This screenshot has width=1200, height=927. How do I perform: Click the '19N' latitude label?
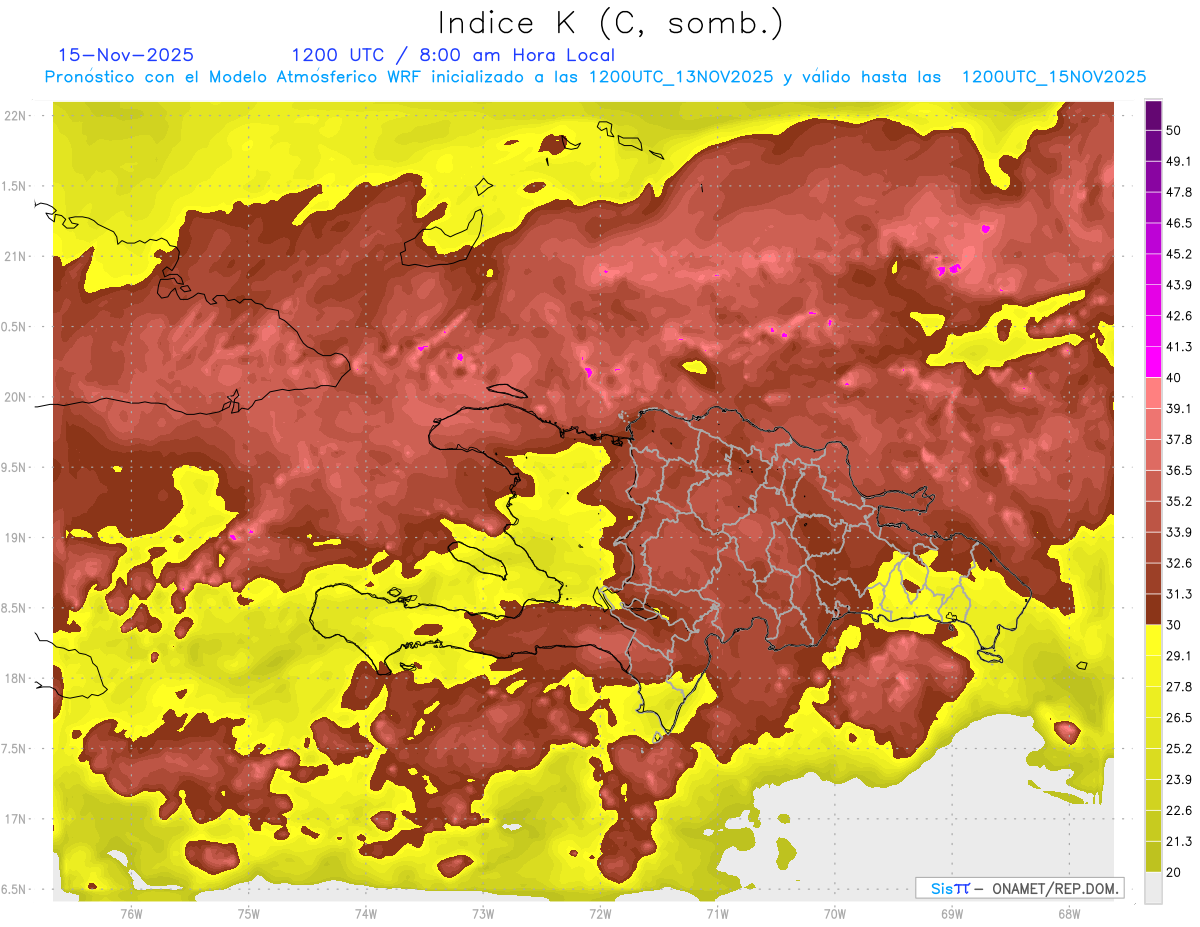[17, 538]
